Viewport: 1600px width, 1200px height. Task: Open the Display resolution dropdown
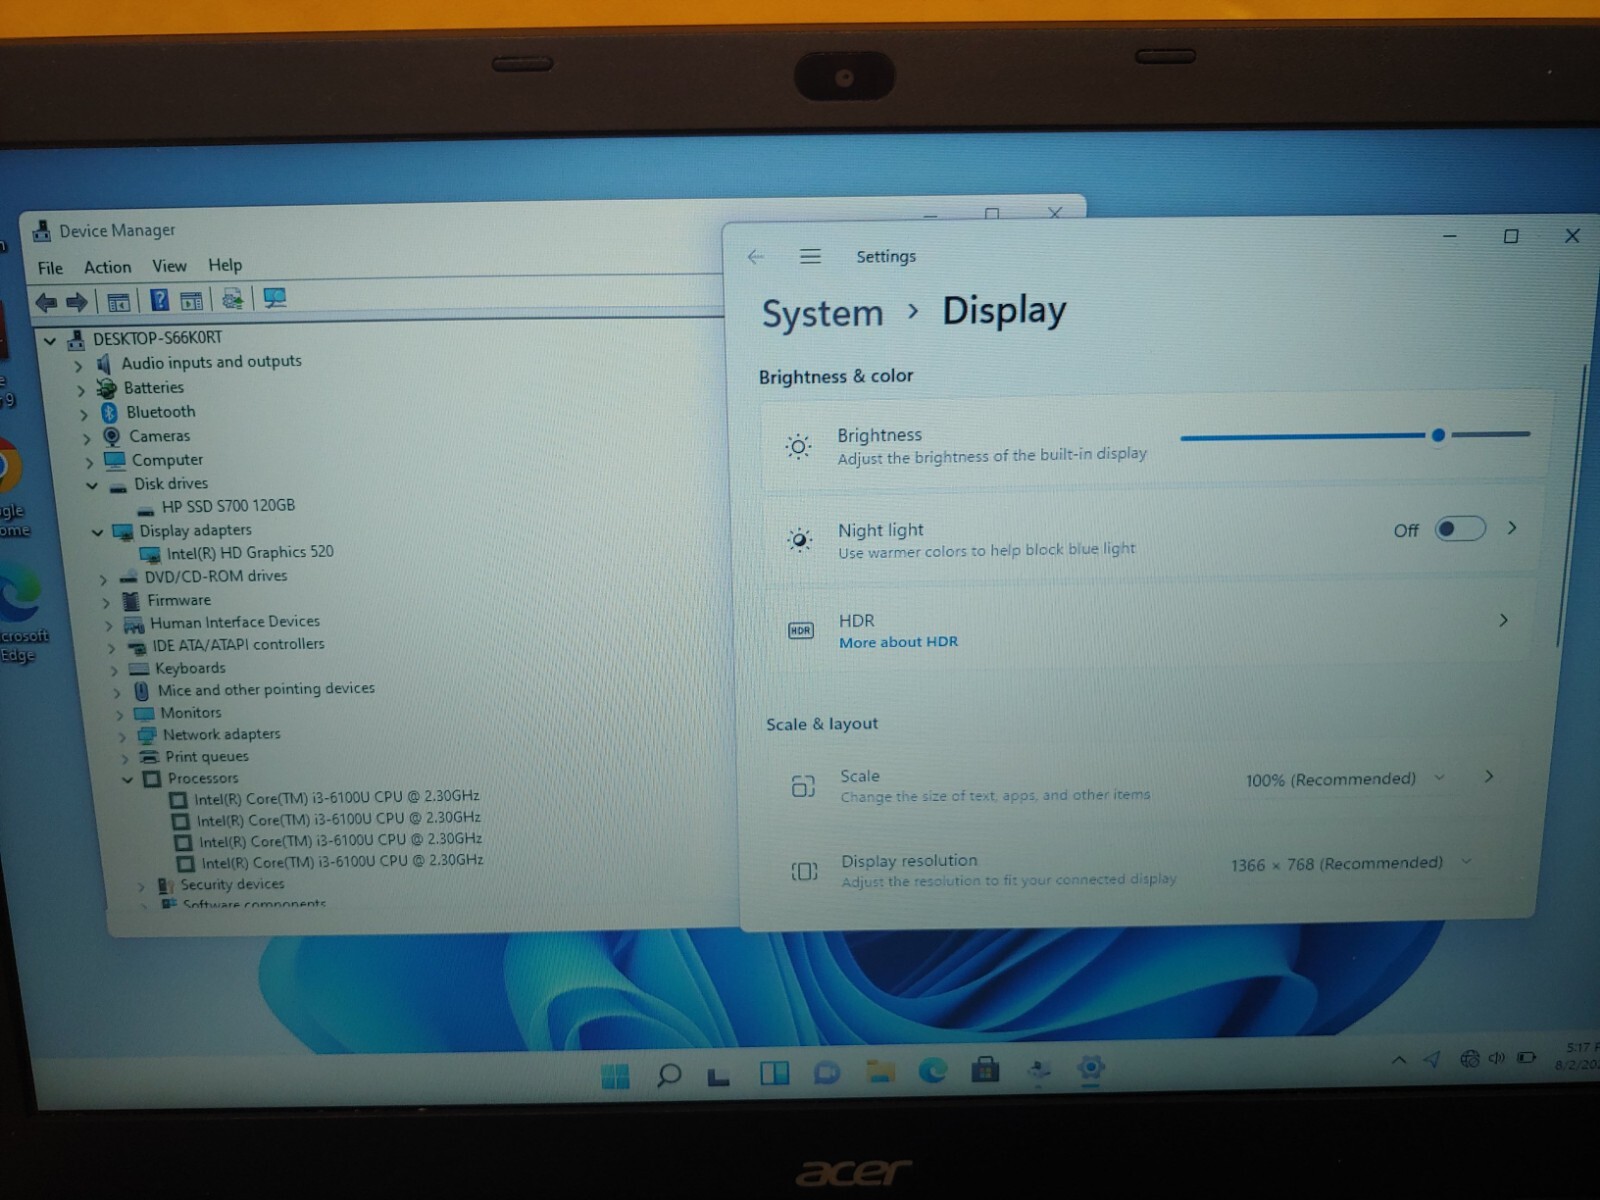pyautogui.click(x=1352, y=863)
